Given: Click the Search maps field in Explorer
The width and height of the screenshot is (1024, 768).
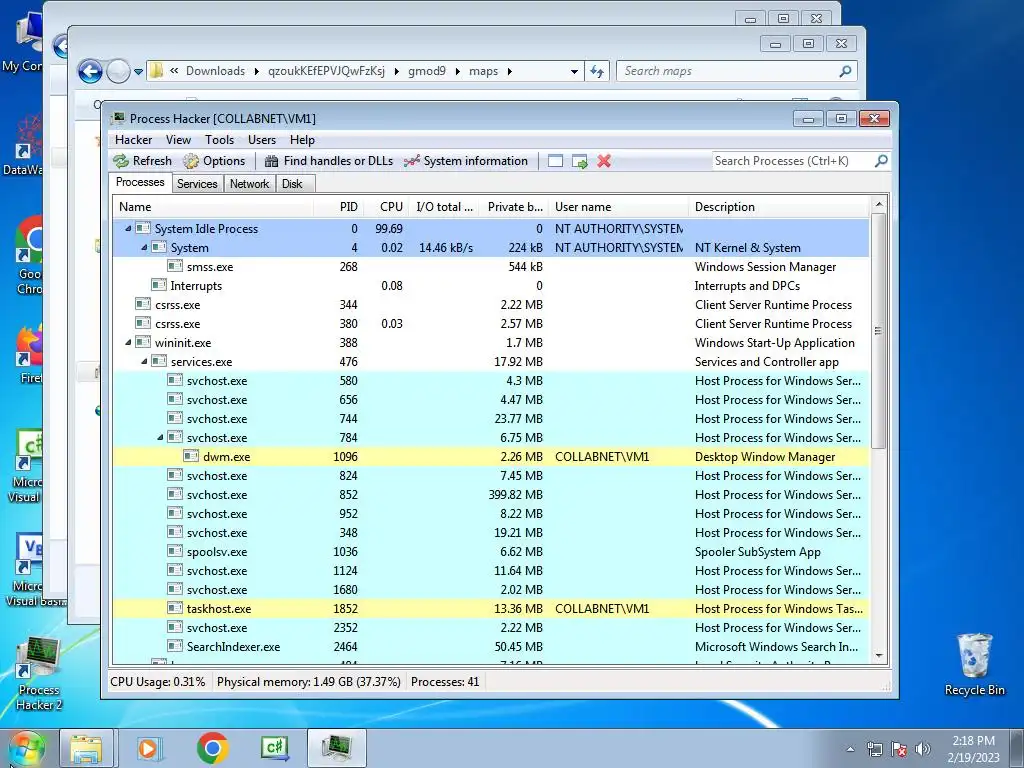Looking at the screenshot, I should click(736, 71).
